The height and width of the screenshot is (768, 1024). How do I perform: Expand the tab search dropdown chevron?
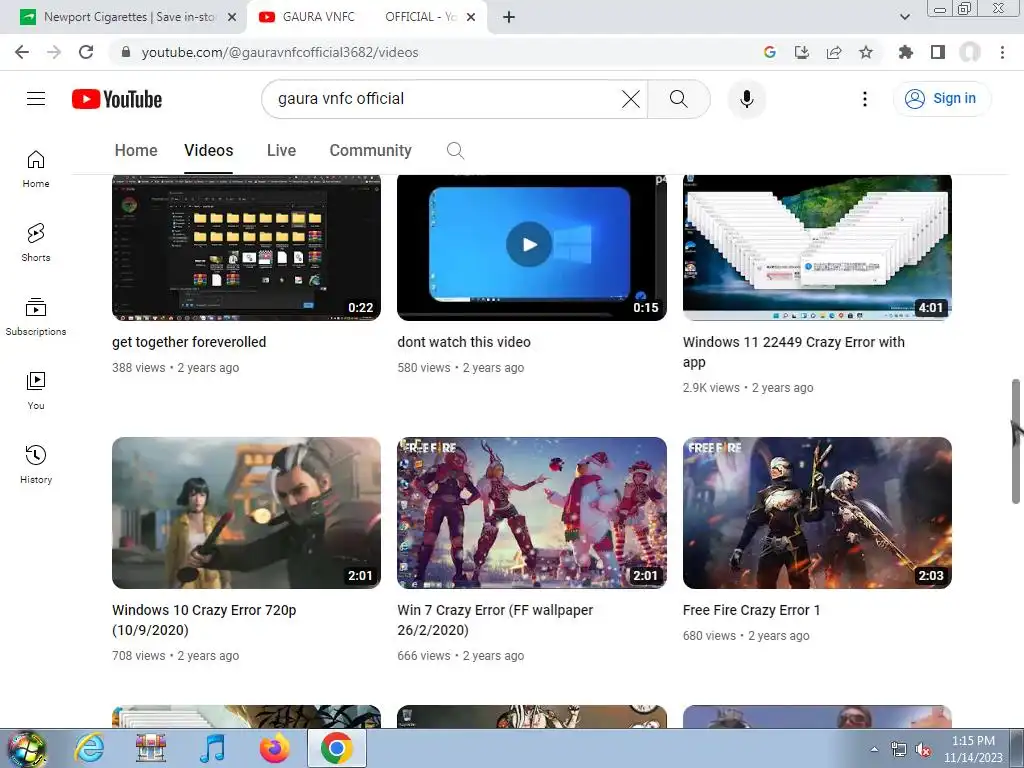coord(904,17)
